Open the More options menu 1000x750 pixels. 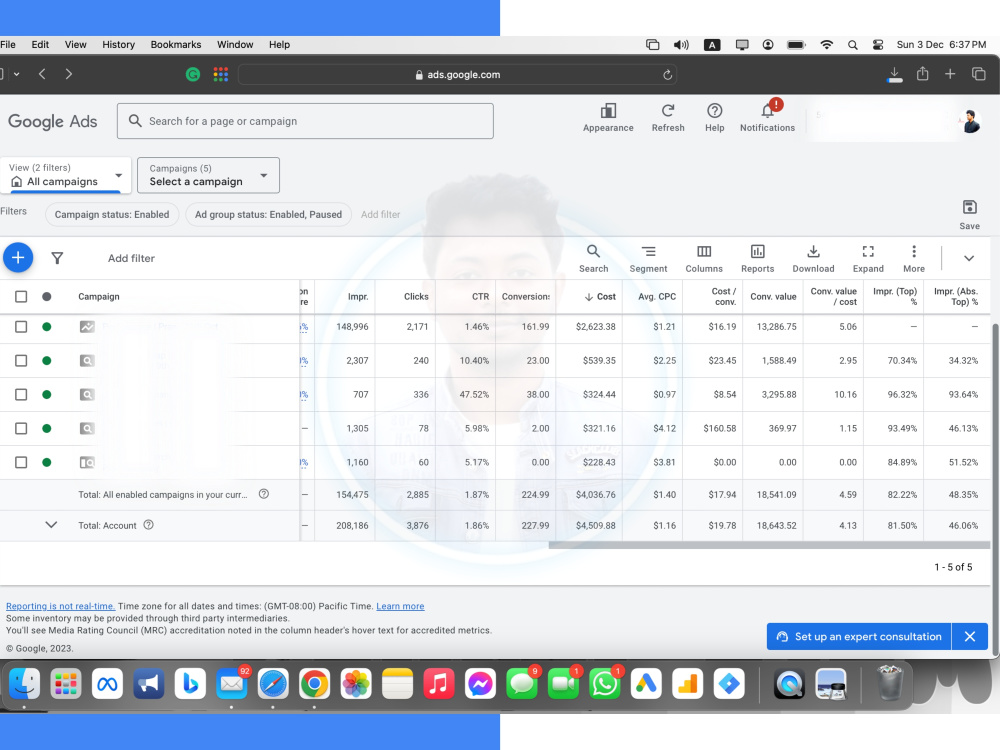(x=914, y=258)
